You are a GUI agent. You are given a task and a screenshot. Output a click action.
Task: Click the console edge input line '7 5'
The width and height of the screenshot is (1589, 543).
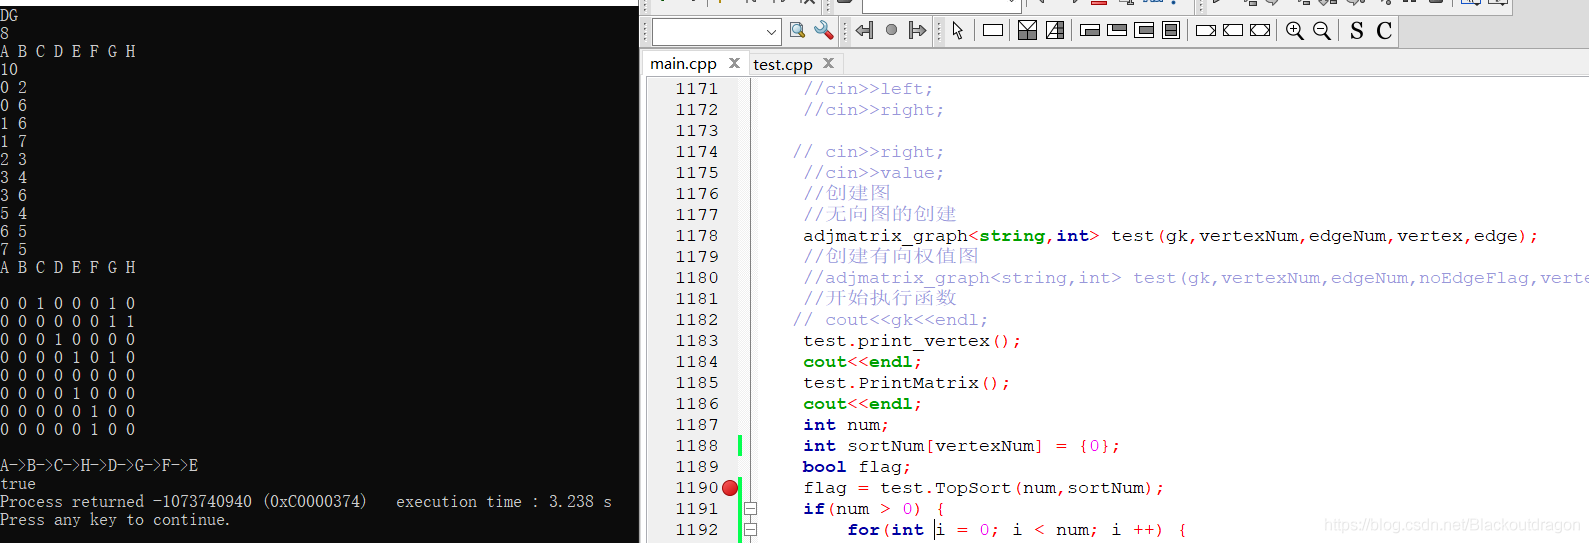click(14, 249)
